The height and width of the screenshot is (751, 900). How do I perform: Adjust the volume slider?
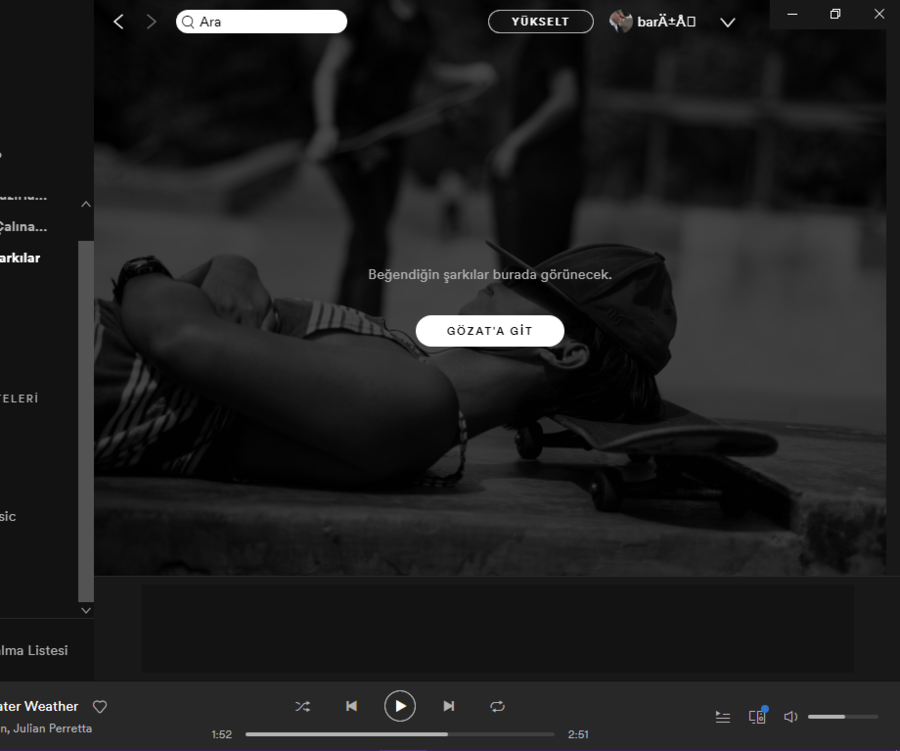click(x=842, y=717)
